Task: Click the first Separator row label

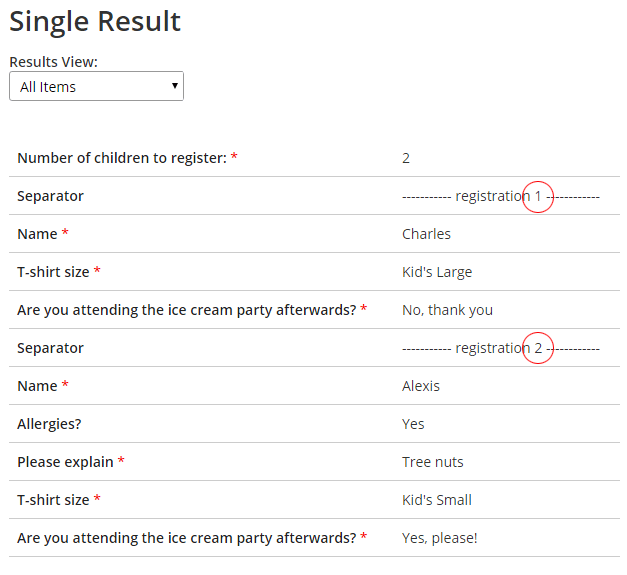Action: pos(50,196)
